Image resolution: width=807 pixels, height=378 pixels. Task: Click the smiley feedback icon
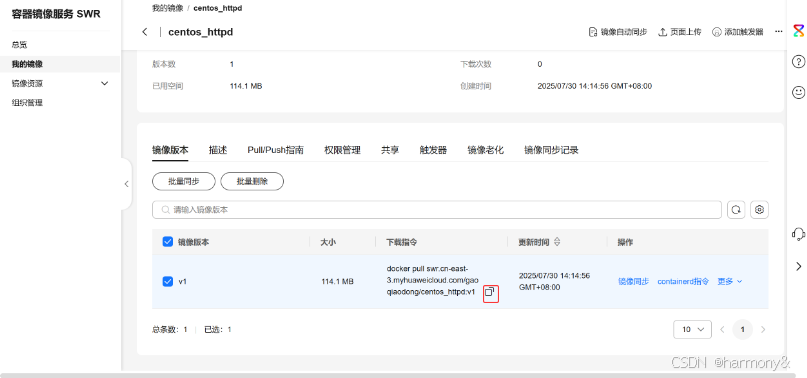(798, 93)
